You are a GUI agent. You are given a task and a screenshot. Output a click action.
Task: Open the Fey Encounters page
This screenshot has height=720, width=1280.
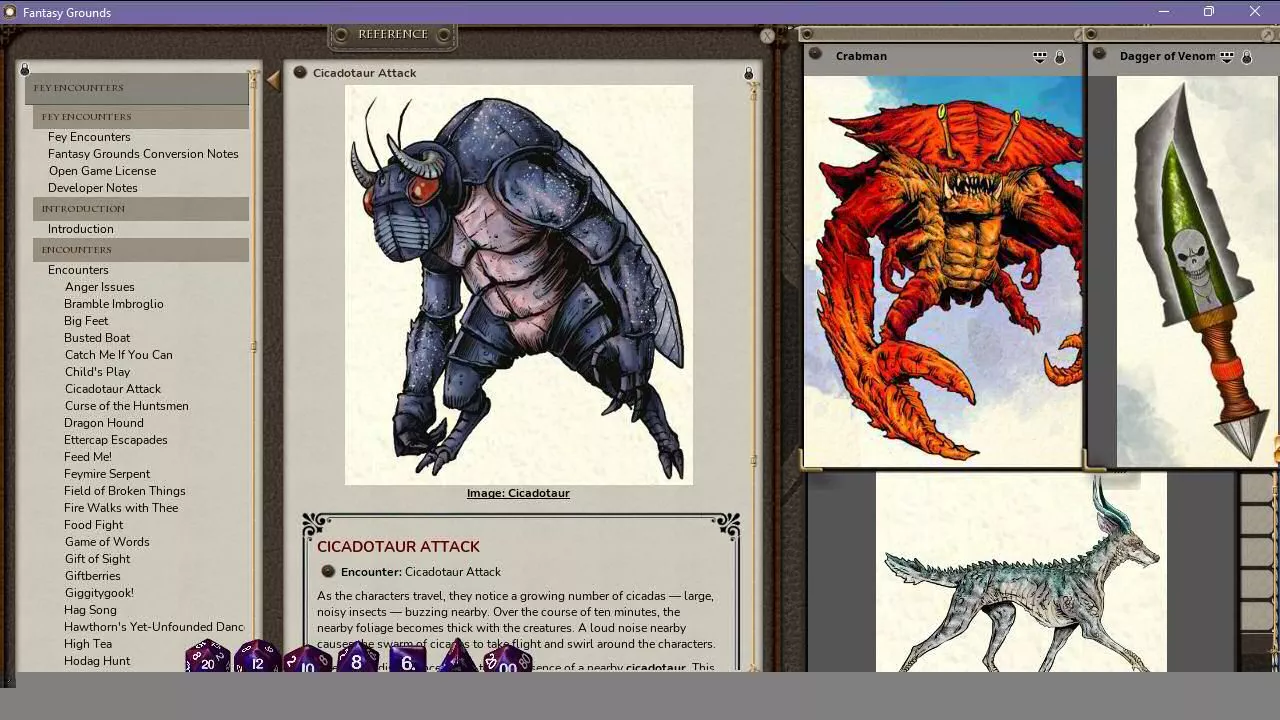pyautogui.click(x=89, y=137)
